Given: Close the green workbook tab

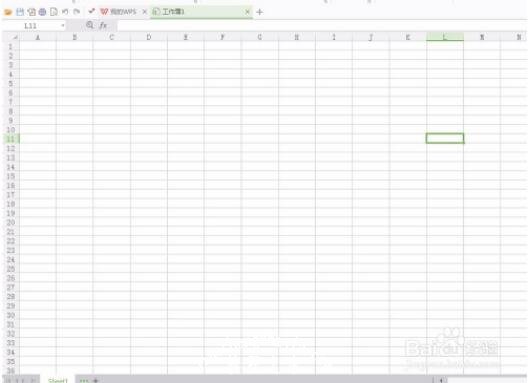Looking at the screenshot, I should pyautogui.click(x=247, y=12).
